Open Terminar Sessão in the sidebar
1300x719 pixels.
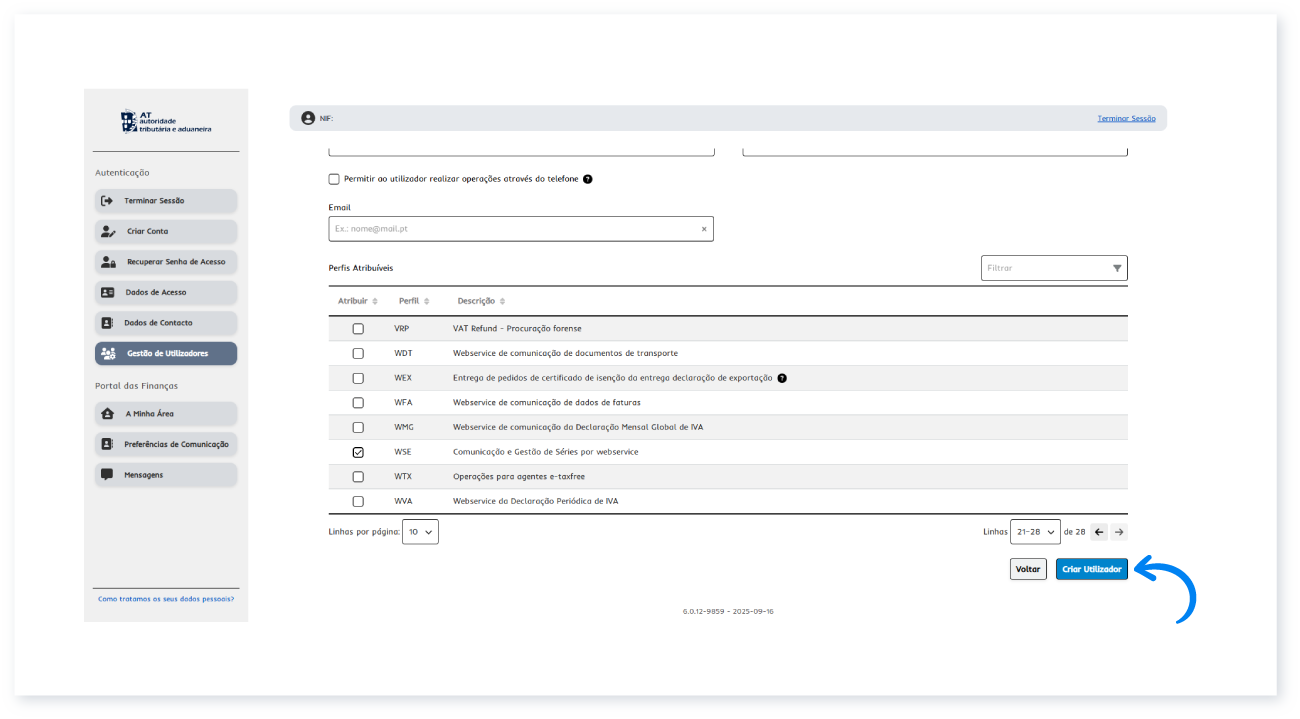(x=166, y=201)
